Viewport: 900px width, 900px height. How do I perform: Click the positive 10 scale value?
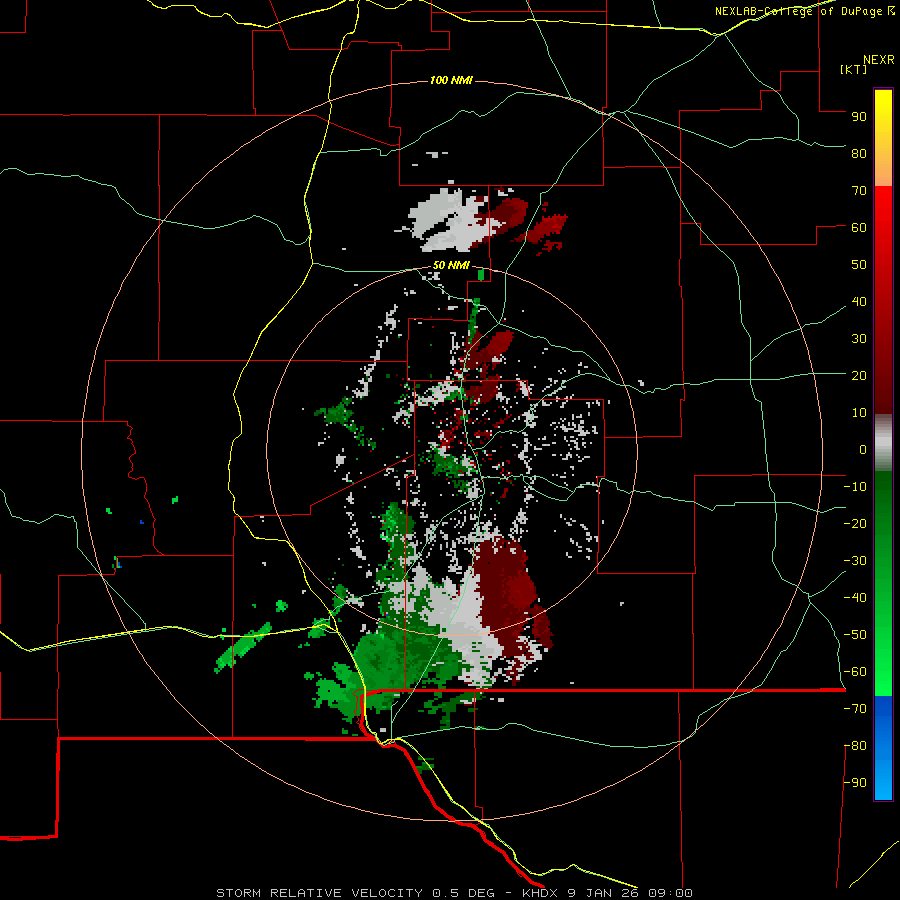pyautogui.click(x=859, y=413)
